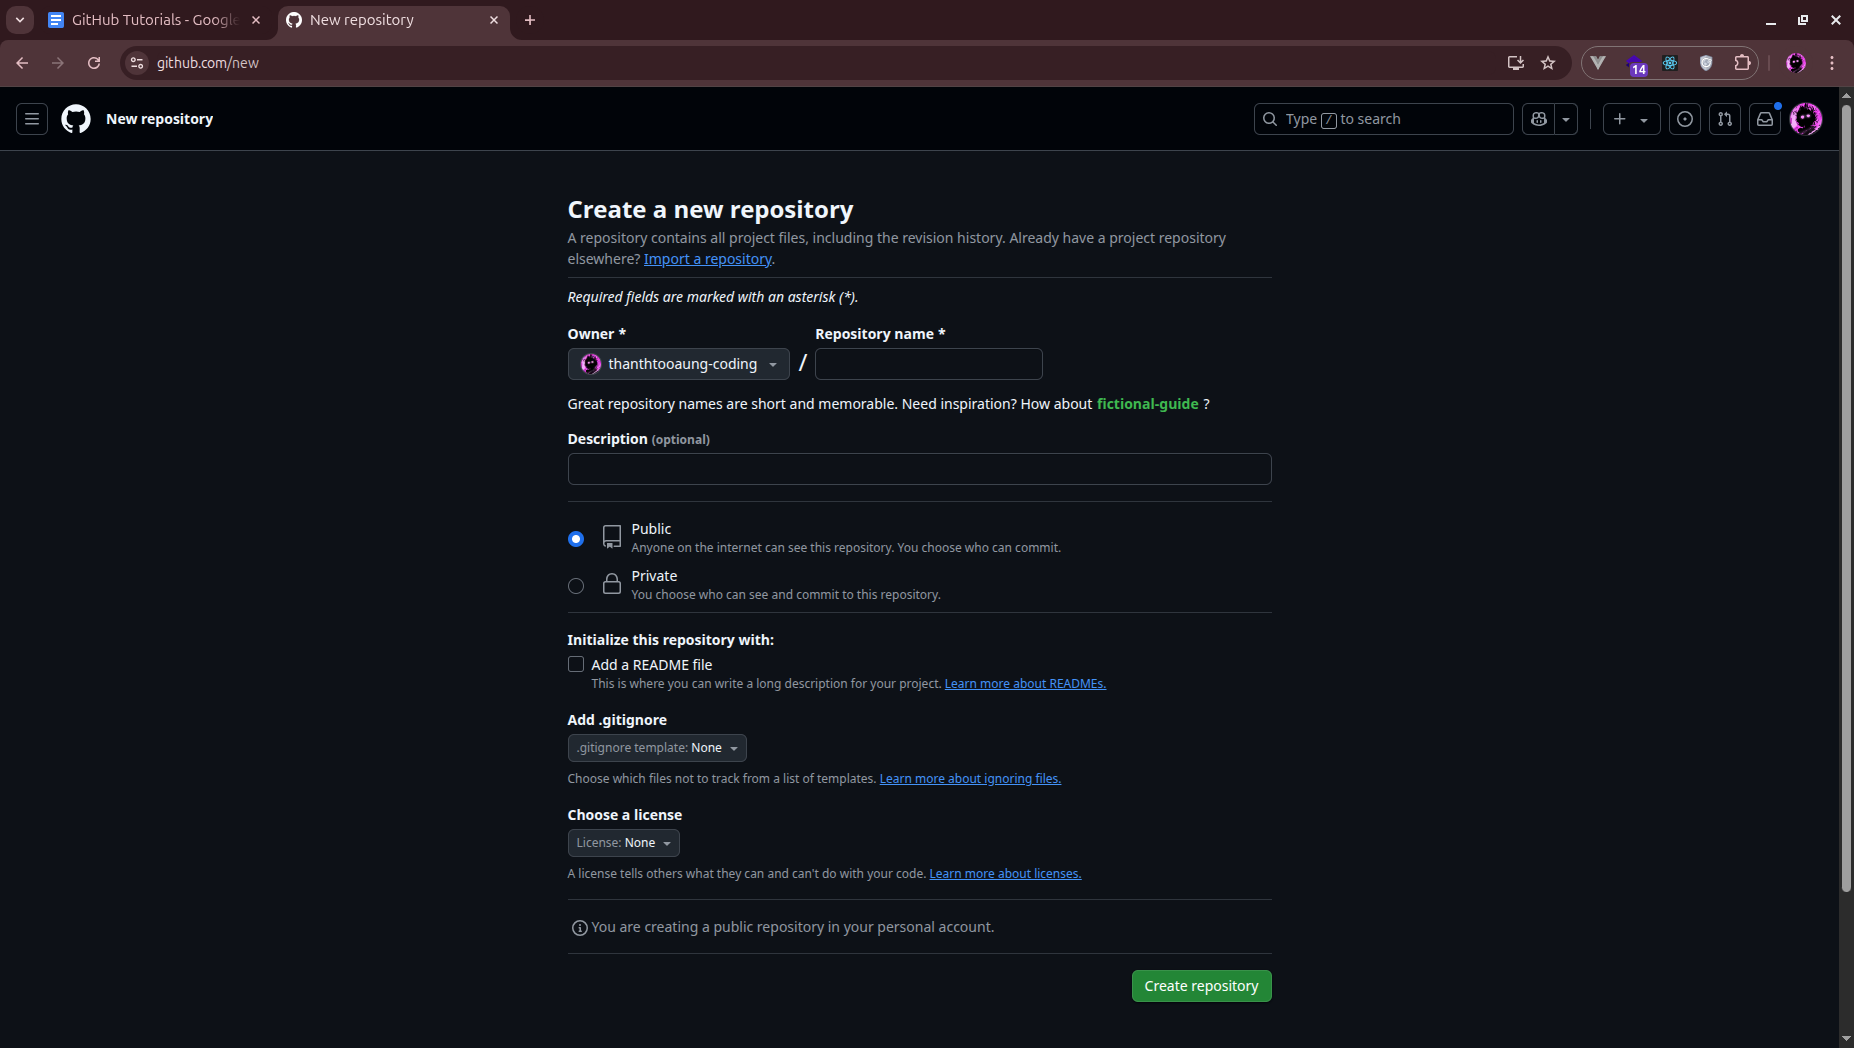Enable the Add a README file checkbox
Screen dimensions: 1854x1048
[x=576, y=664]
